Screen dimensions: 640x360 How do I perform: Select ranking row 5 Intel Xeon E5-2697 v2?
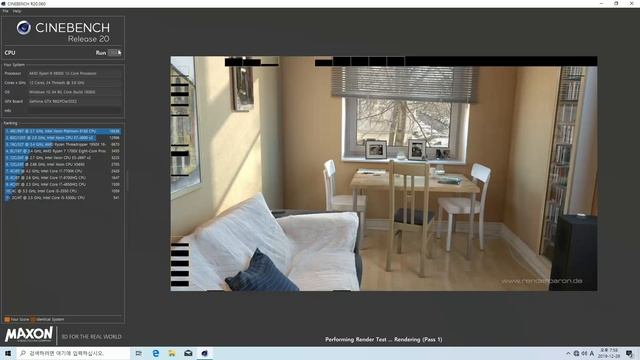tap(63, 158)
